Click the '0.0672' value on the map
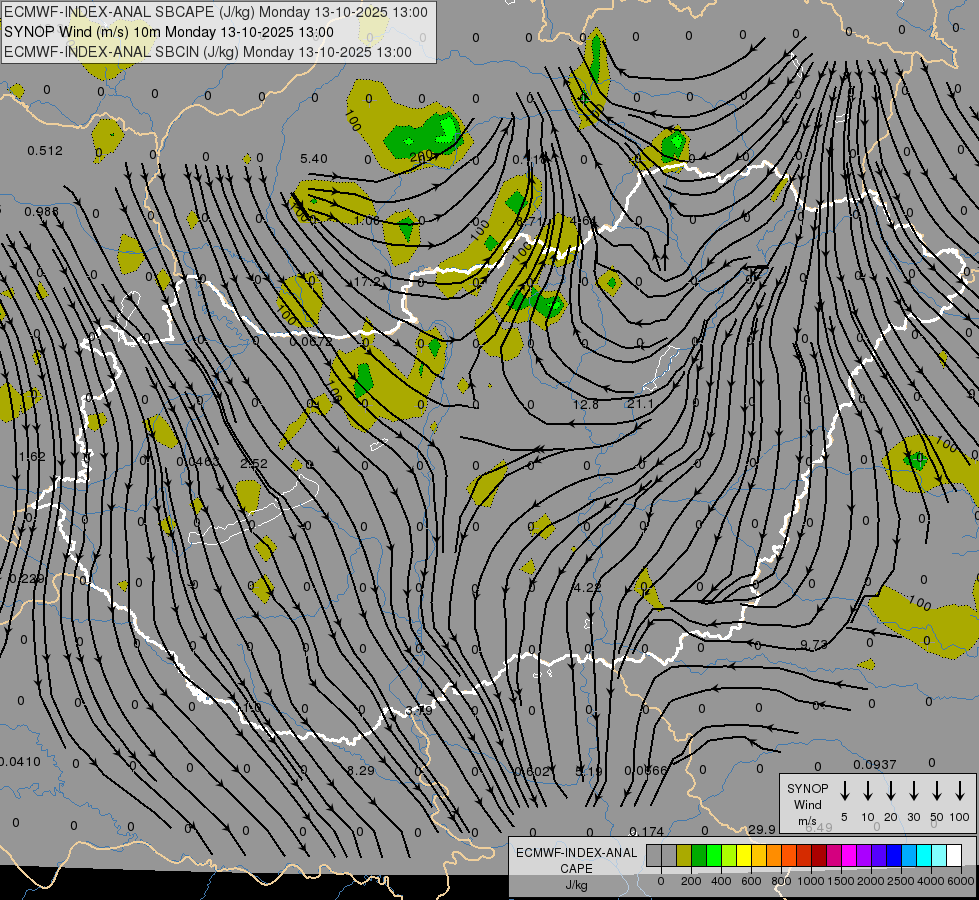Screen dimensions: 979x900 (311, 342)
